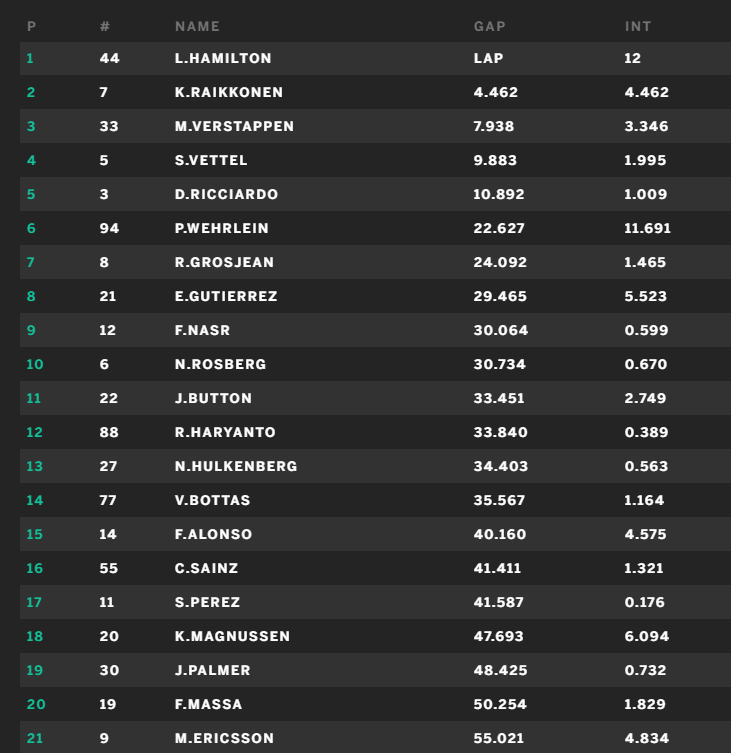Image resolution: width=731 pixels, height=753 pixels.
Task: Select F.MASSA driver name
Action: (x=208, y=704)
